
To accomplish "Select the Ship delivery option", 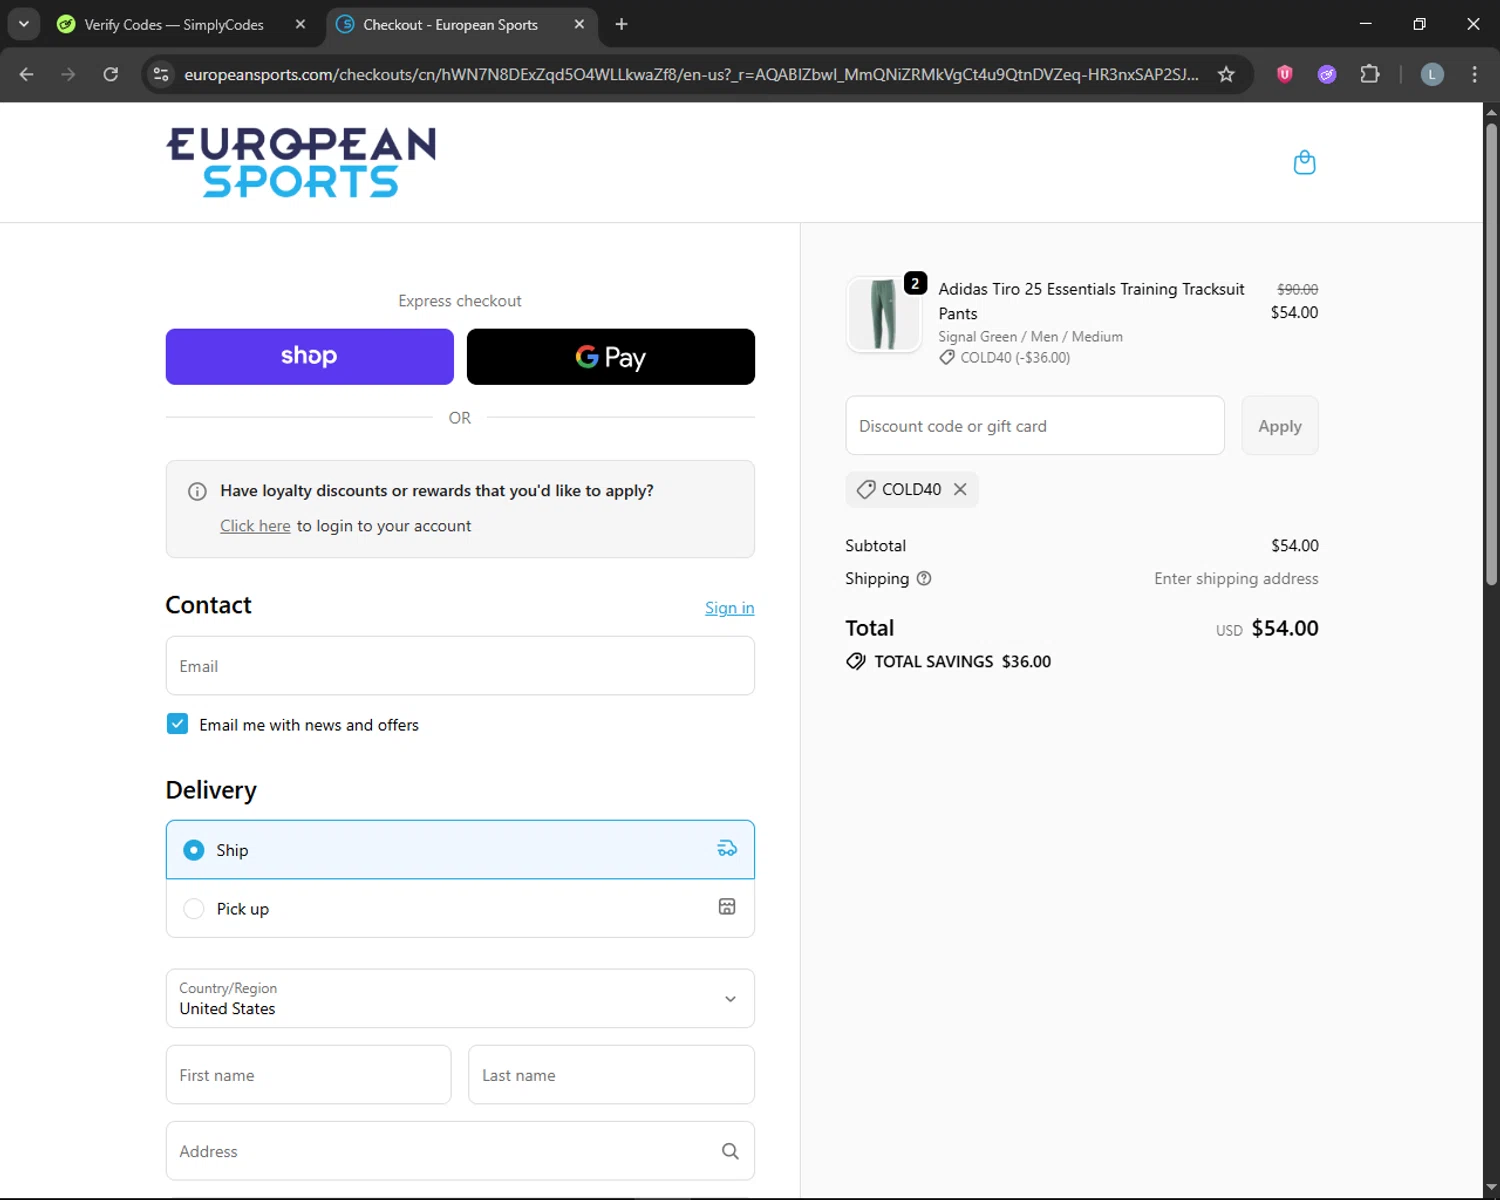I will click(460, 850).
